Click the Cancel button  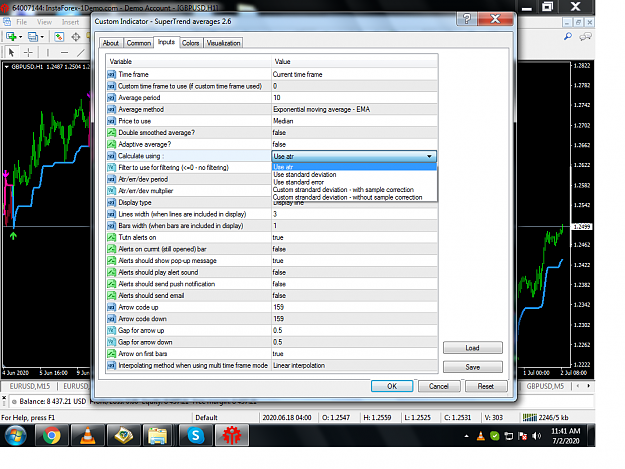(x=439, y=386)
